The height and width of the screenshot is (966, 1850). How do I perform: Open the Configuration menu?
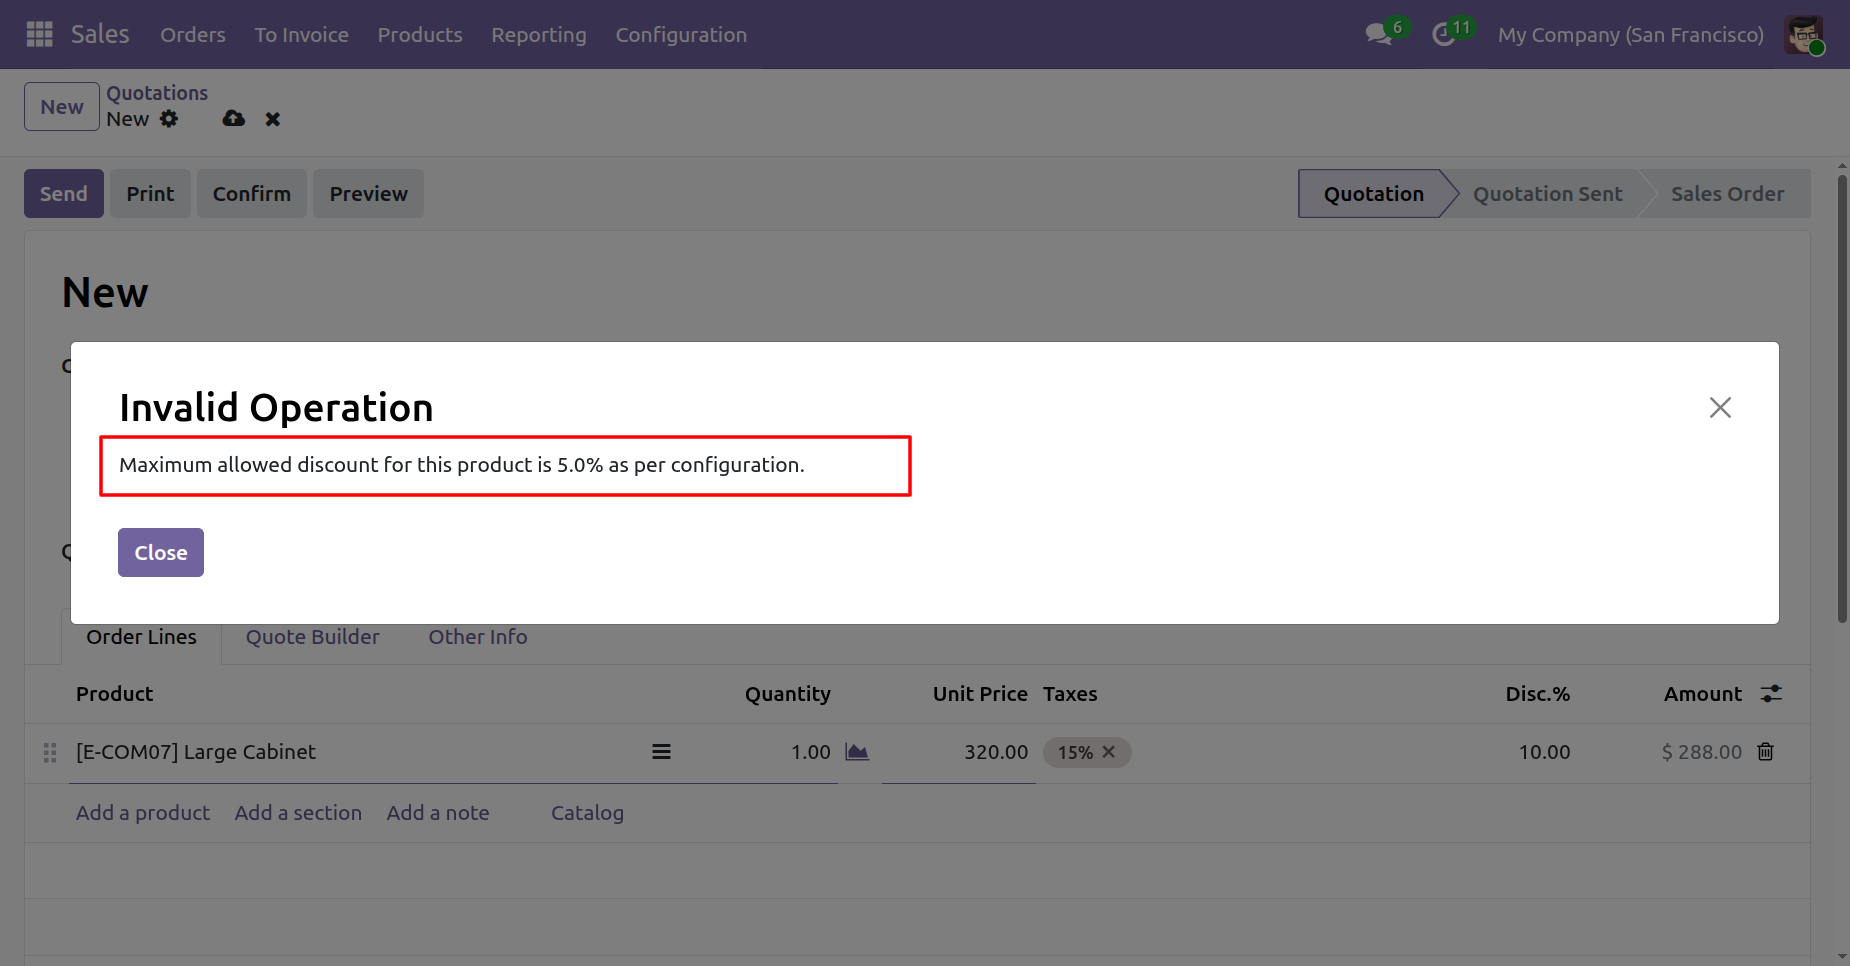pos(680,35)
